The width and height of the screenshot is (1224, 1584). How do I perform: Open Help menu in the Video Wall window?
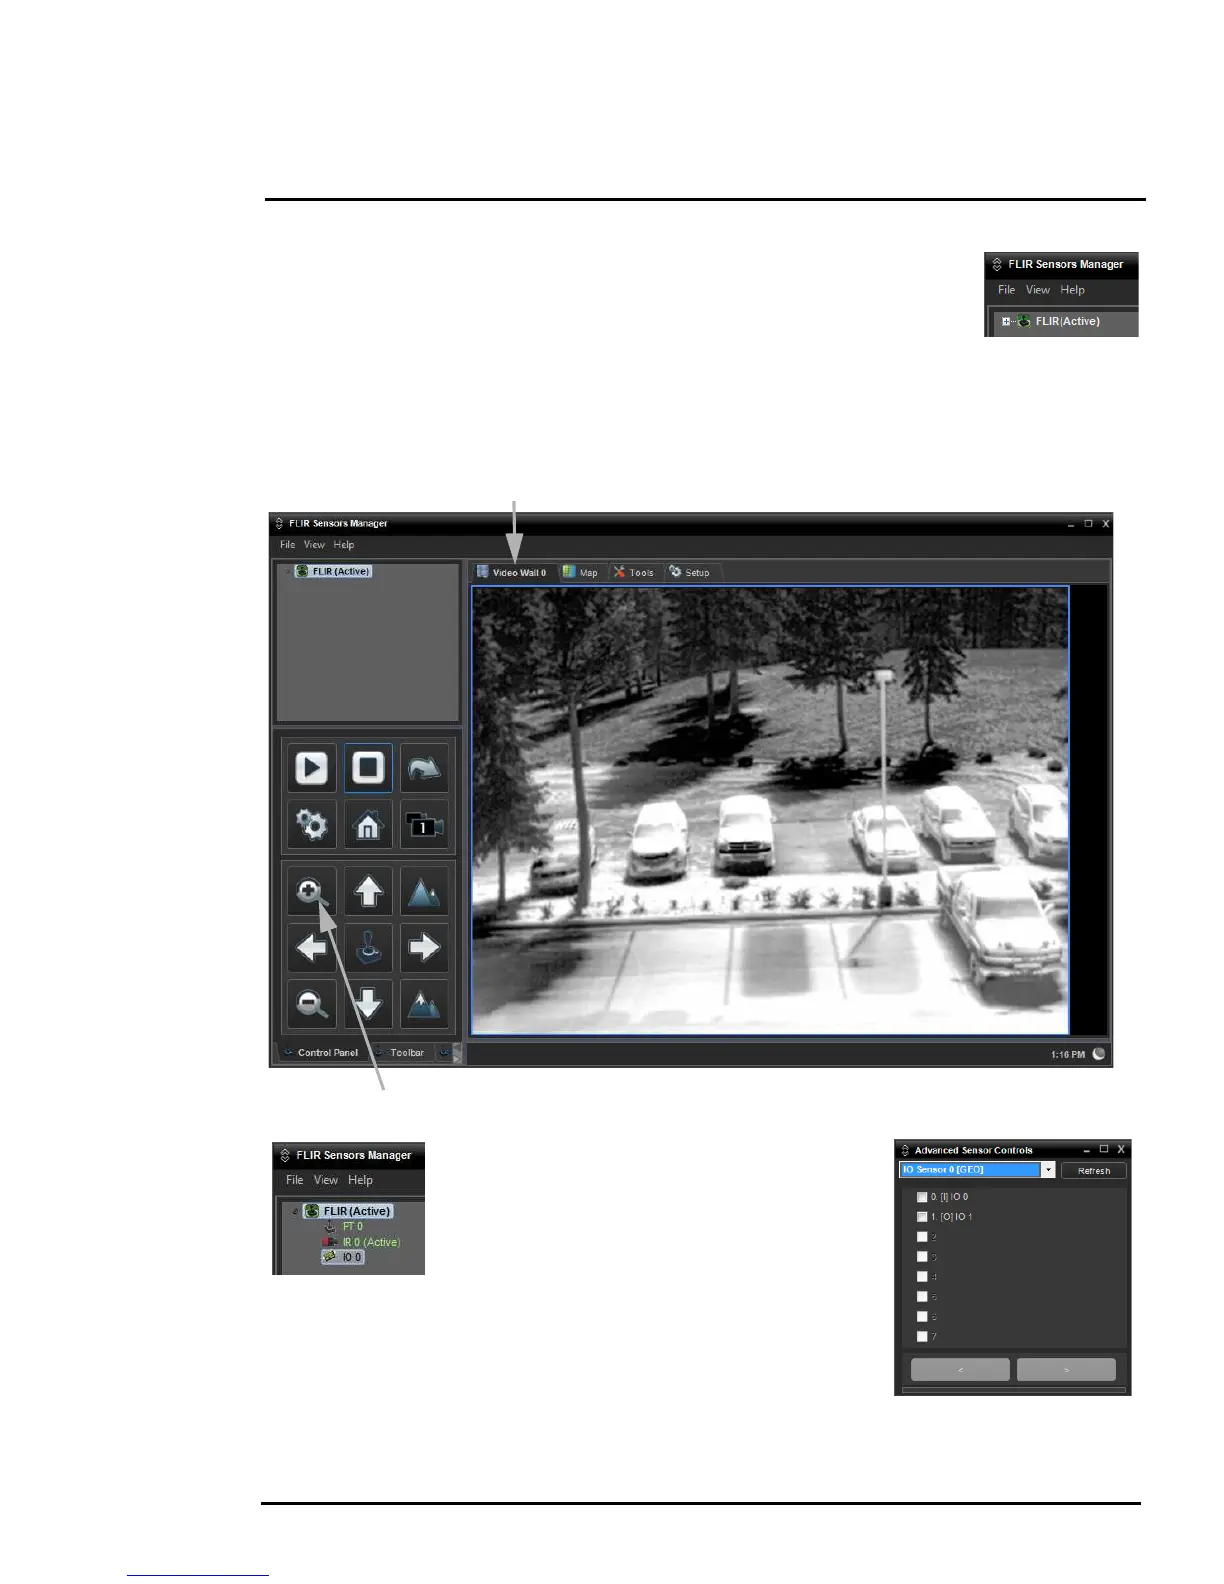click(x=344, y=545)
